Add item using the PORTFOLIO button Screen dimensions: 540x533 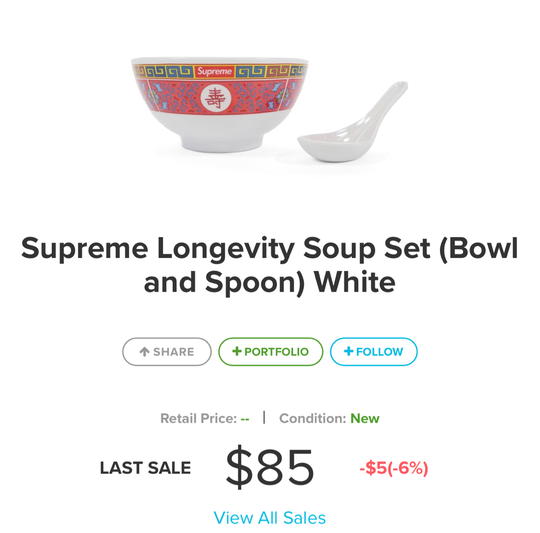point(271,352)
